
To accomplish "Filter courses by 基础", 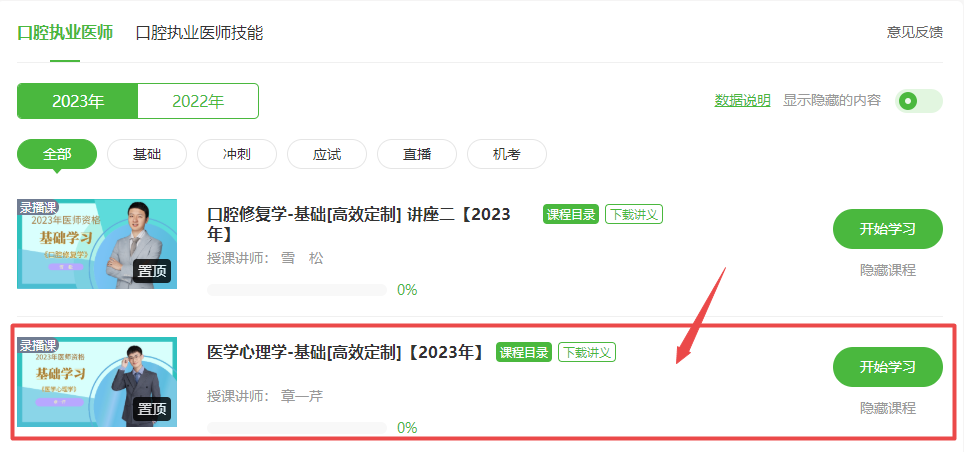I will pos(147,154).
